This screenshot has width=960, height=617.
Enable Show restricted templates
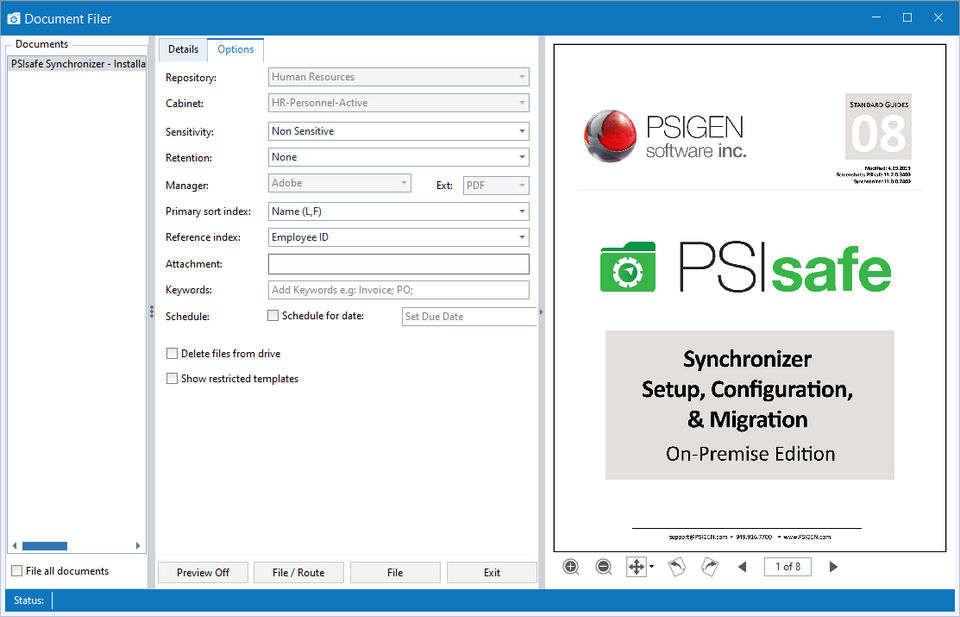tap(172, 378)
